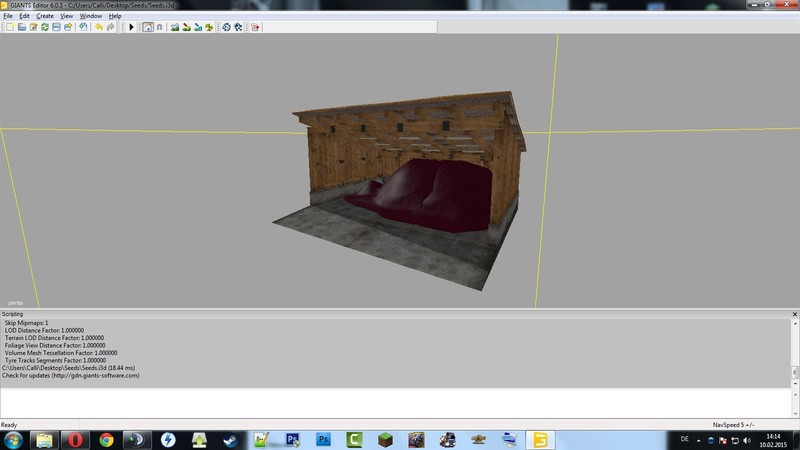Image resolution: width=800 pixels, height=450 pixels.
Task: Open the Window menu
Action: (91, 16)
